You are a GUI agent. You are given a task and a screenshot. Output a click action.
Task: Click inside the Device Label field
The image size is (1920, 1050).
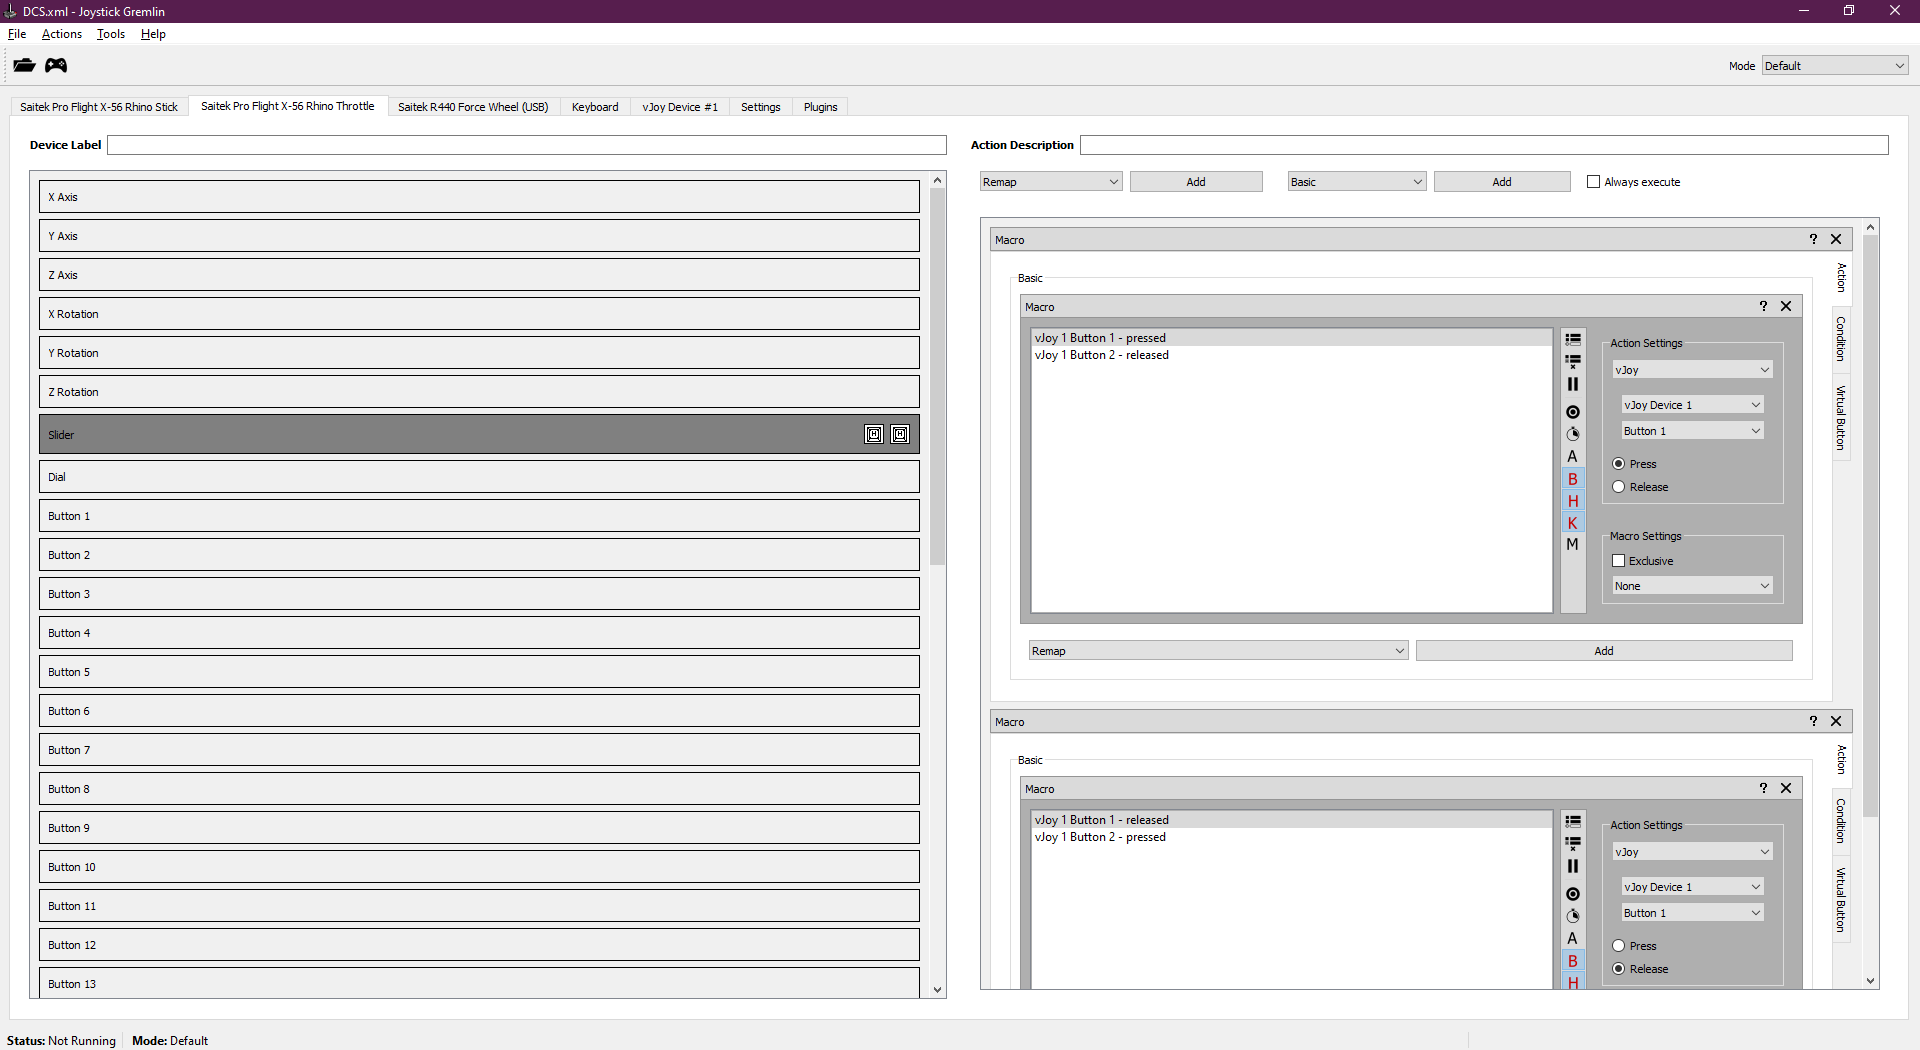[527, 144]
